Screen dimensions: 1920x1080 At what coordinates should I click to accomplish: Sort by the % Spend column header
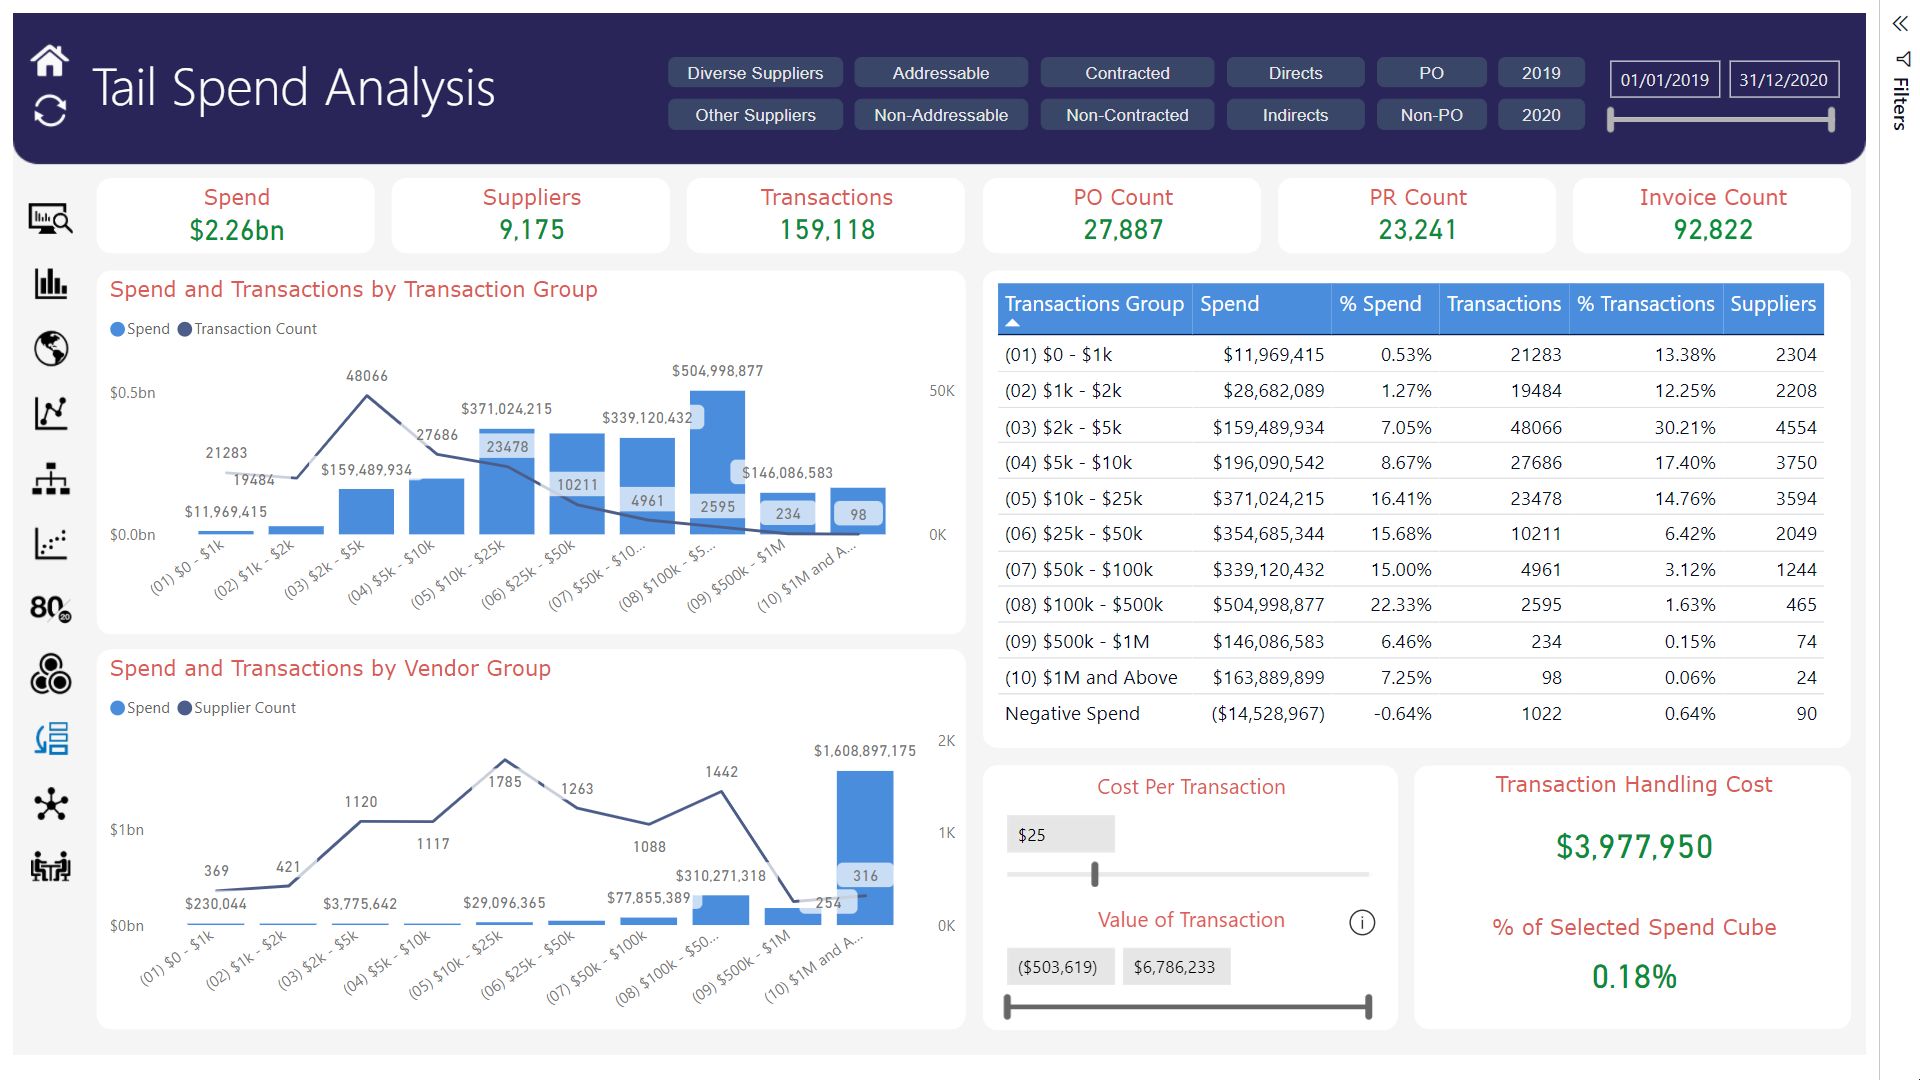(1380, 304)
